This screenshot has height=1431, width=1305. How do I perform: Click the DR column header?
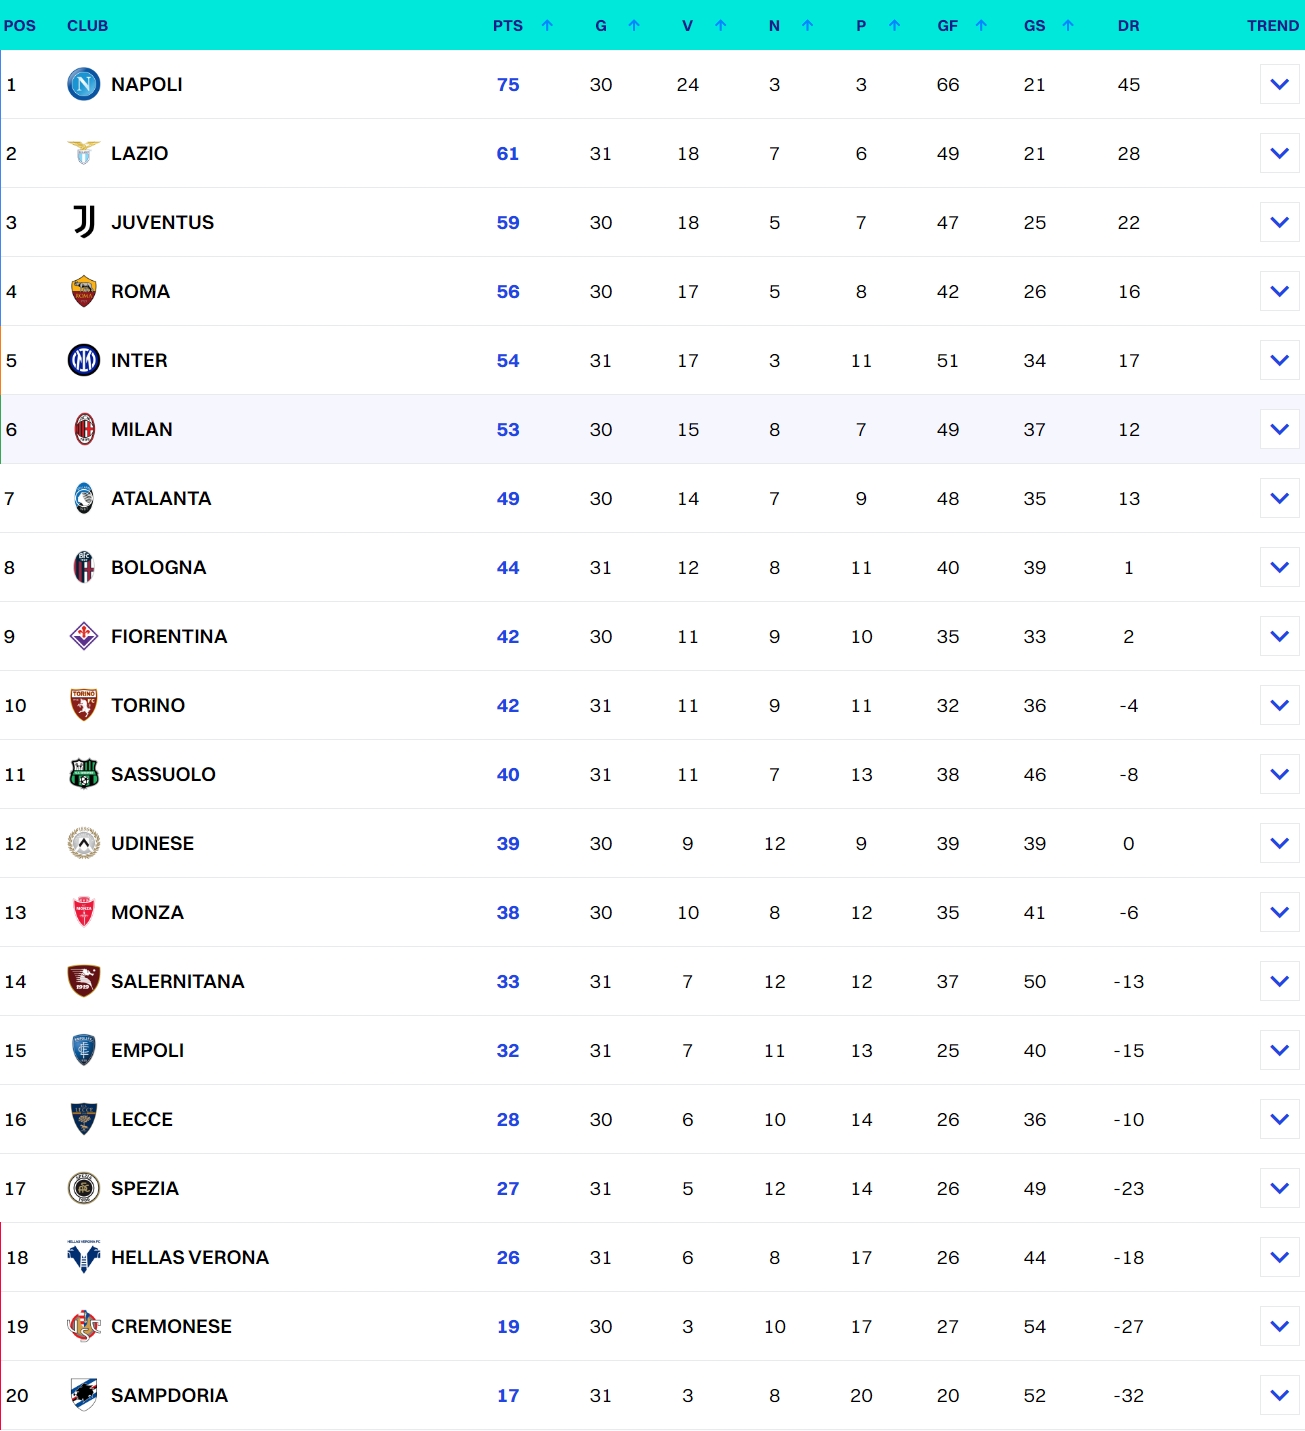(x=1128, y=26)
